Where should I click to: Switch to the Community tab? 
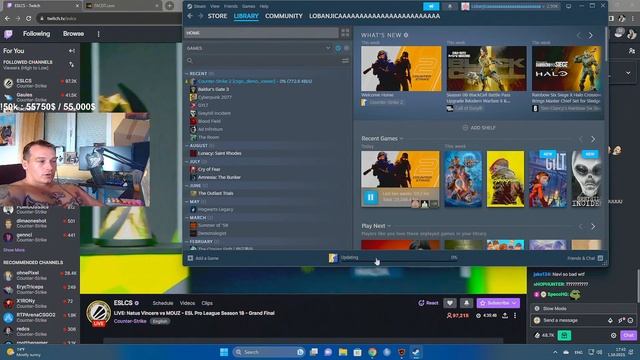click(x=284, y=16)
